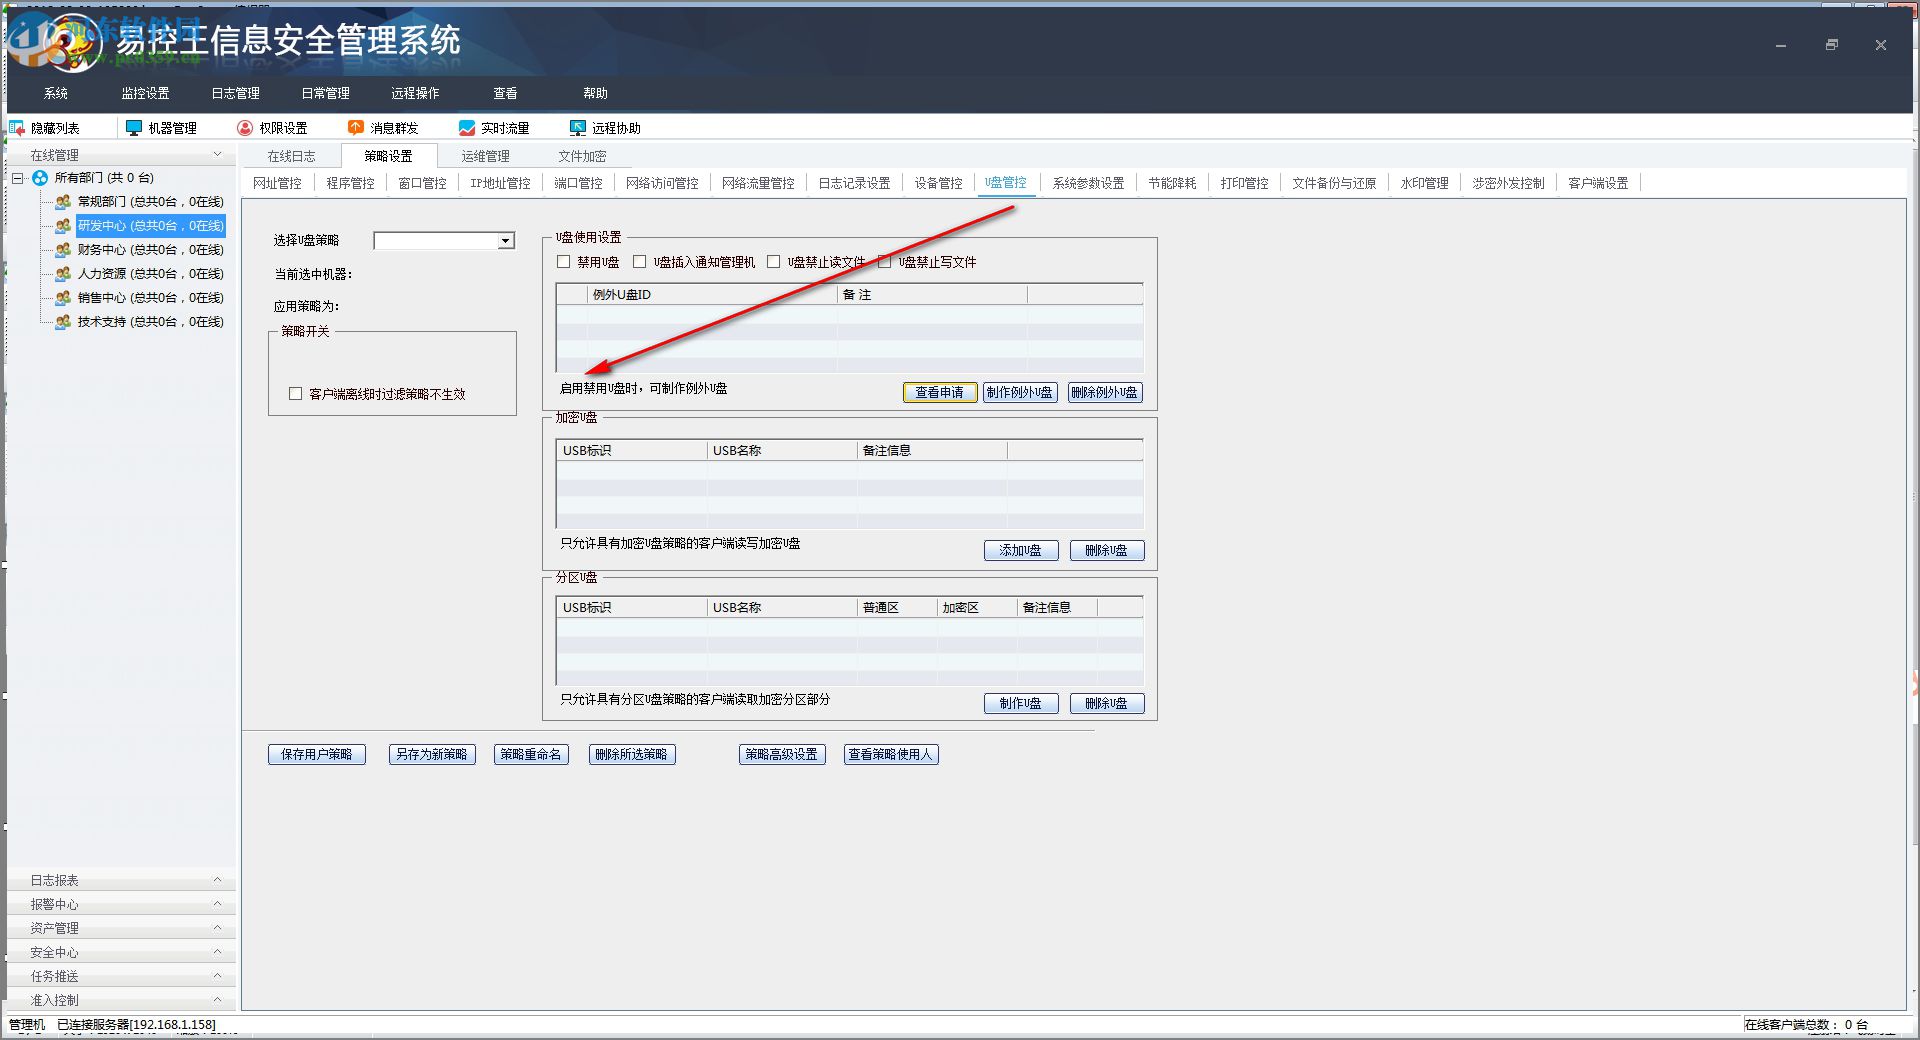This screenshot has height=1040, width=1920.
Task: Enable the 禁用U盘 checkbox
Action: (x=564, y=262)
